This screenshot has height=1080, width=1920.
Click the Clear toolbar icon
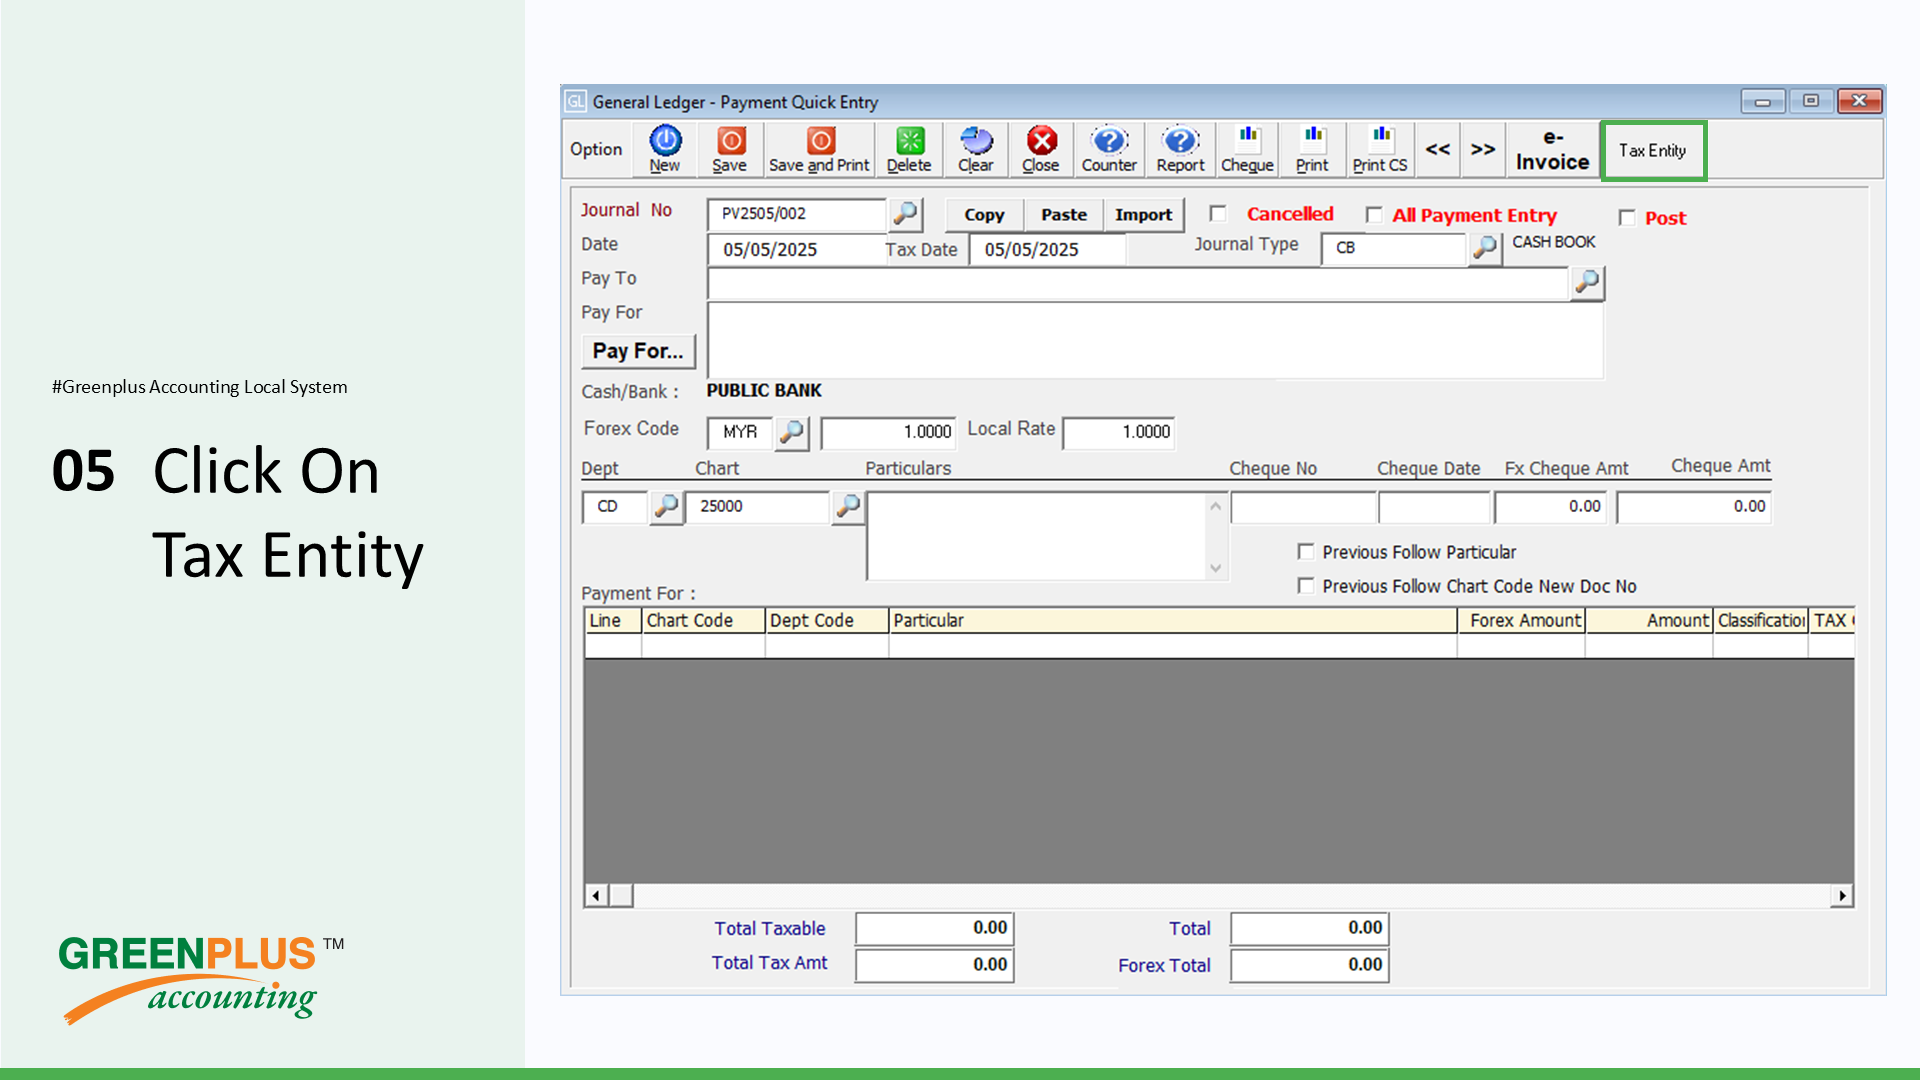pyautogui.click(x=976, y=150)
